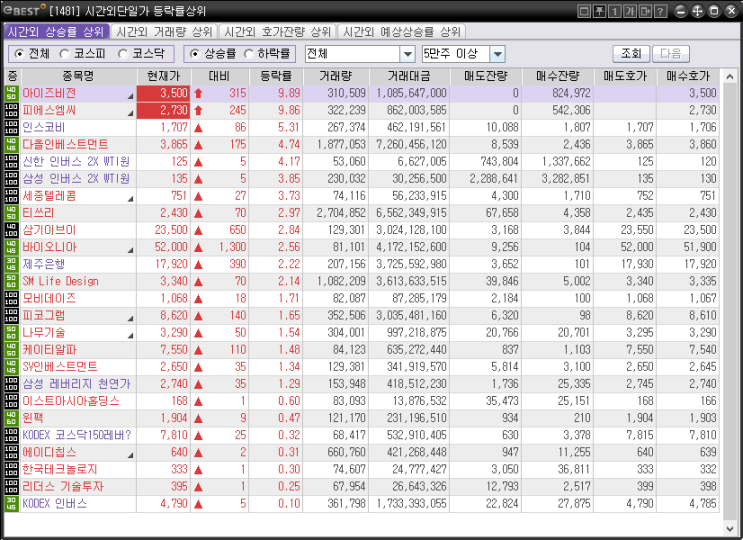Click the 매수잔량 column header
Image resolution: width=743 pixels, height=540 pixels.
(557, 76)
